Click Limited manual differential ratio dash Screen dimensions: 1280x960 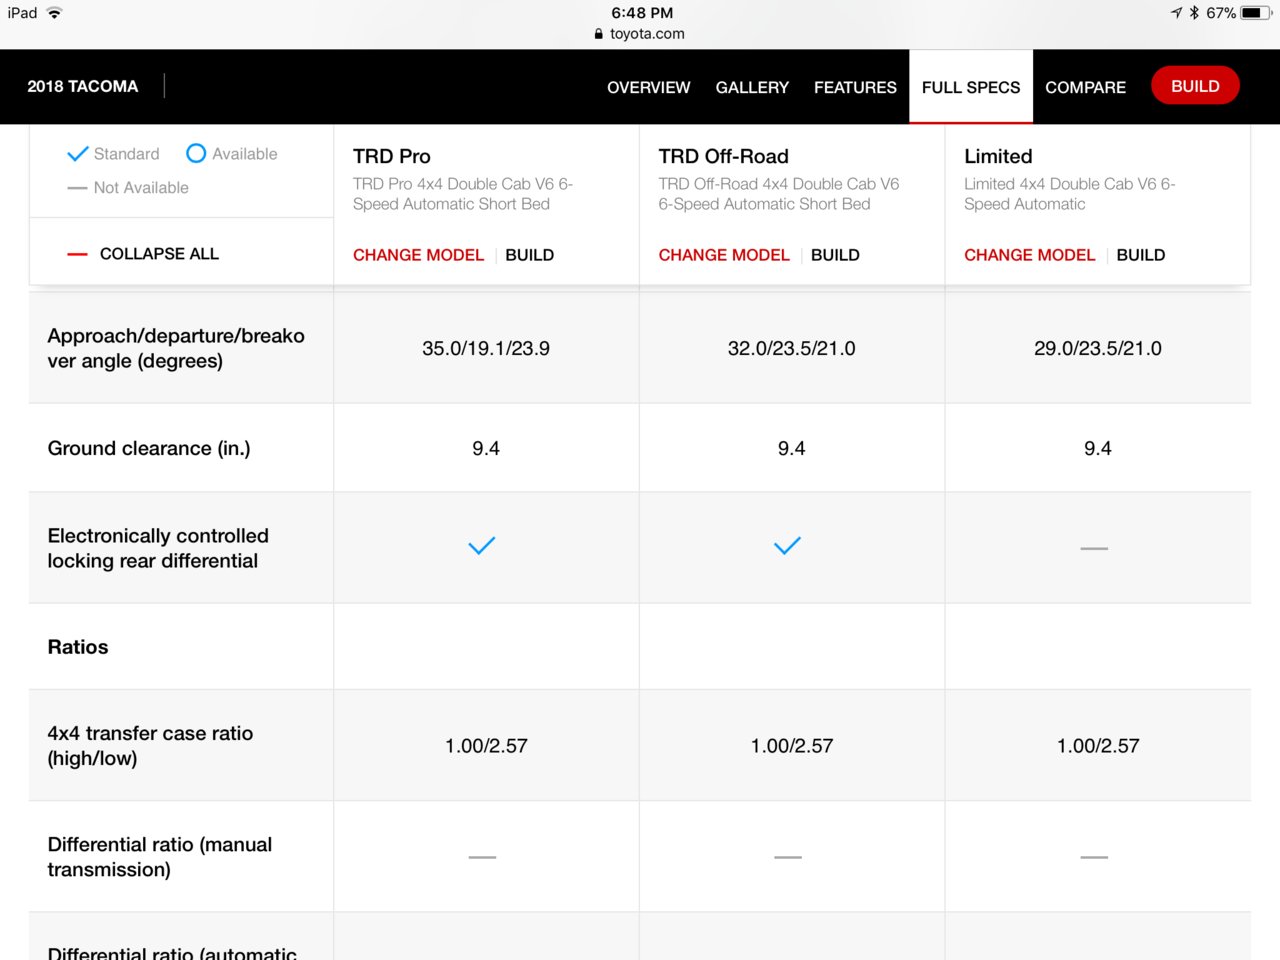[1094, 857]
